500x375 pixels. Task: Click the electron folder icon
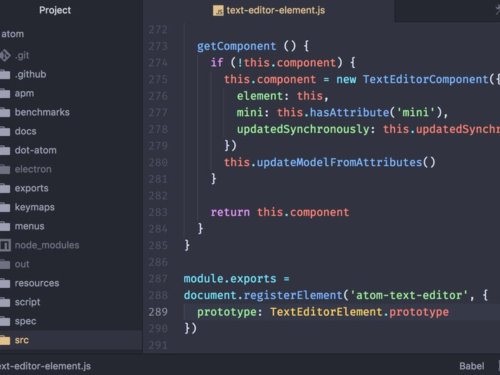click(5, 169)
